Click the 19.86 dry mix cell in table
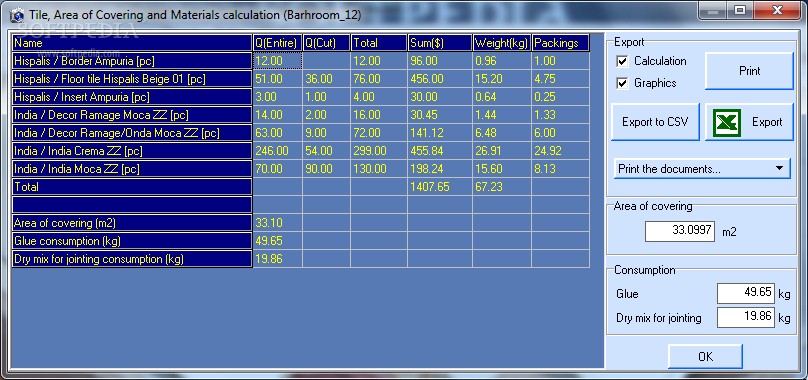The height and width of the screenshot is (380, 808). (x=277, y=259)
